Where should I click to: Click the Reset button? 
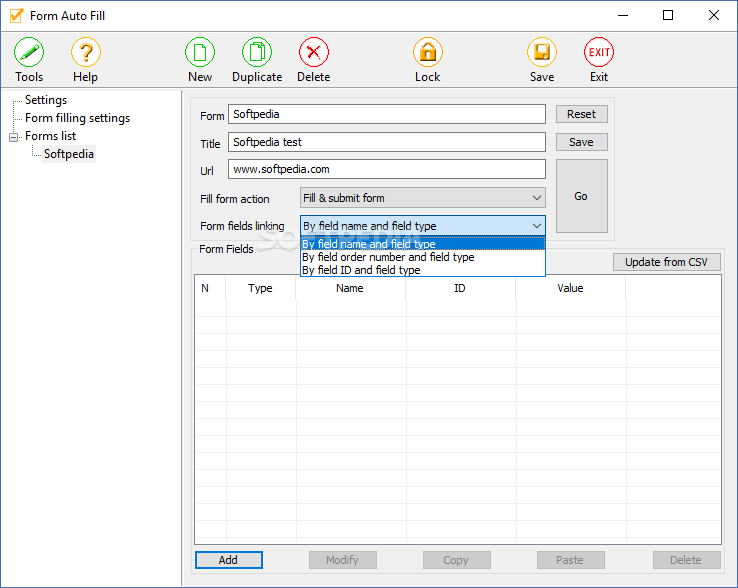pos(581,114)
